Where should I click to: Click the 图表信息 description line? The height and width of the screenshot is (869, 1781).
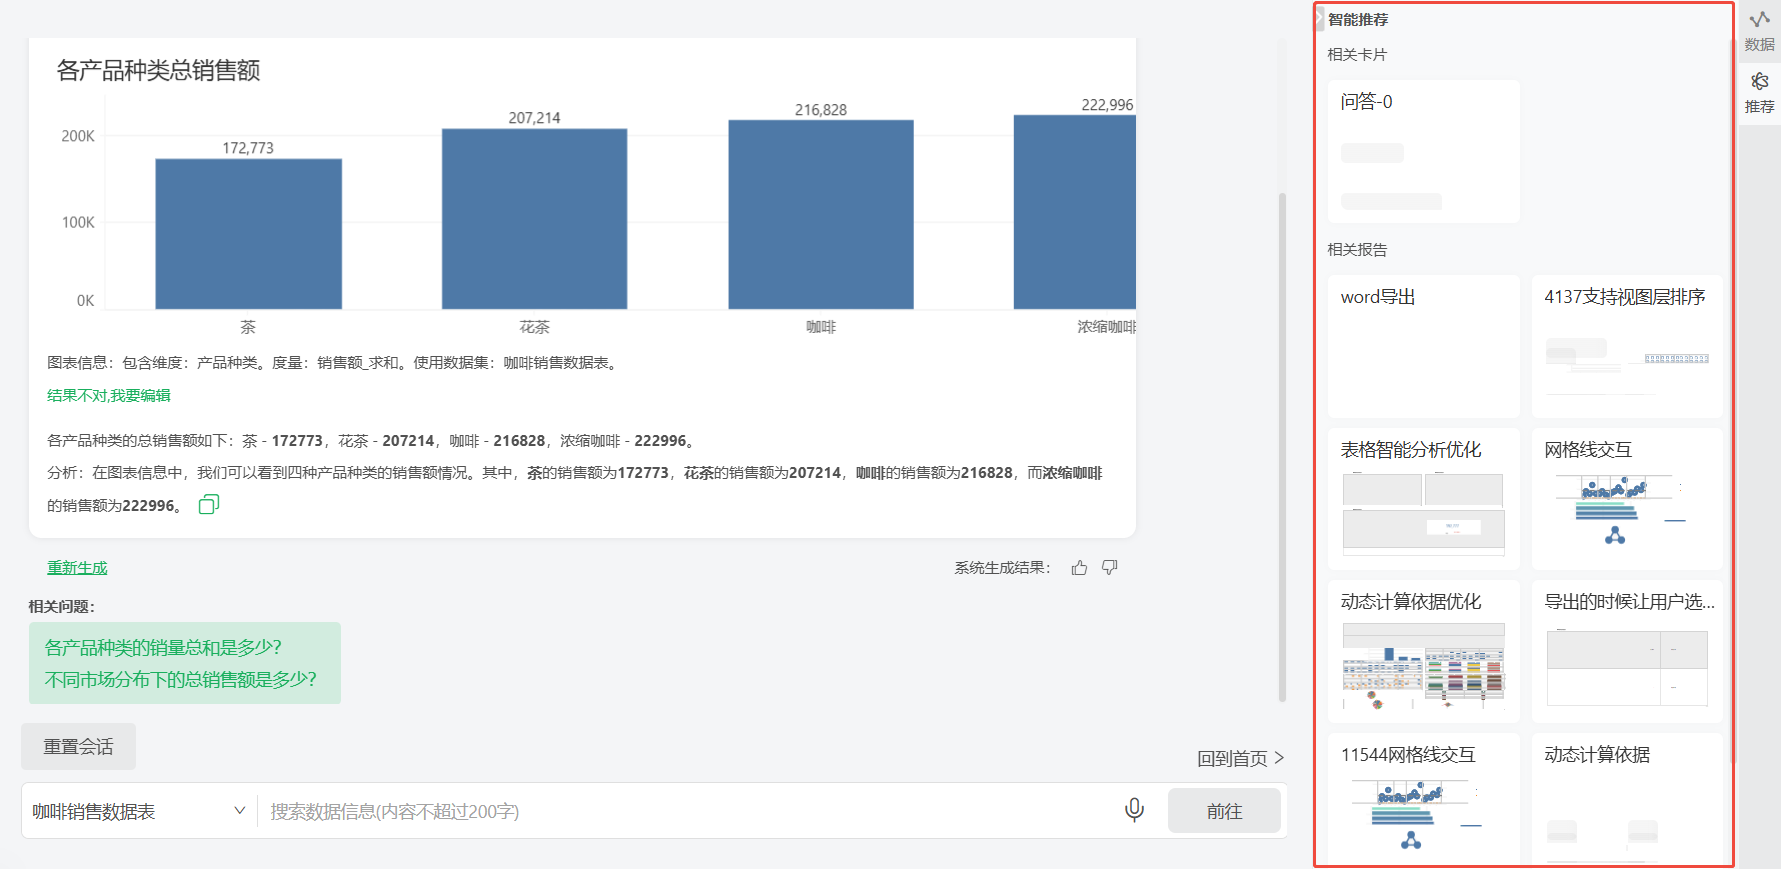click(334, 363)
